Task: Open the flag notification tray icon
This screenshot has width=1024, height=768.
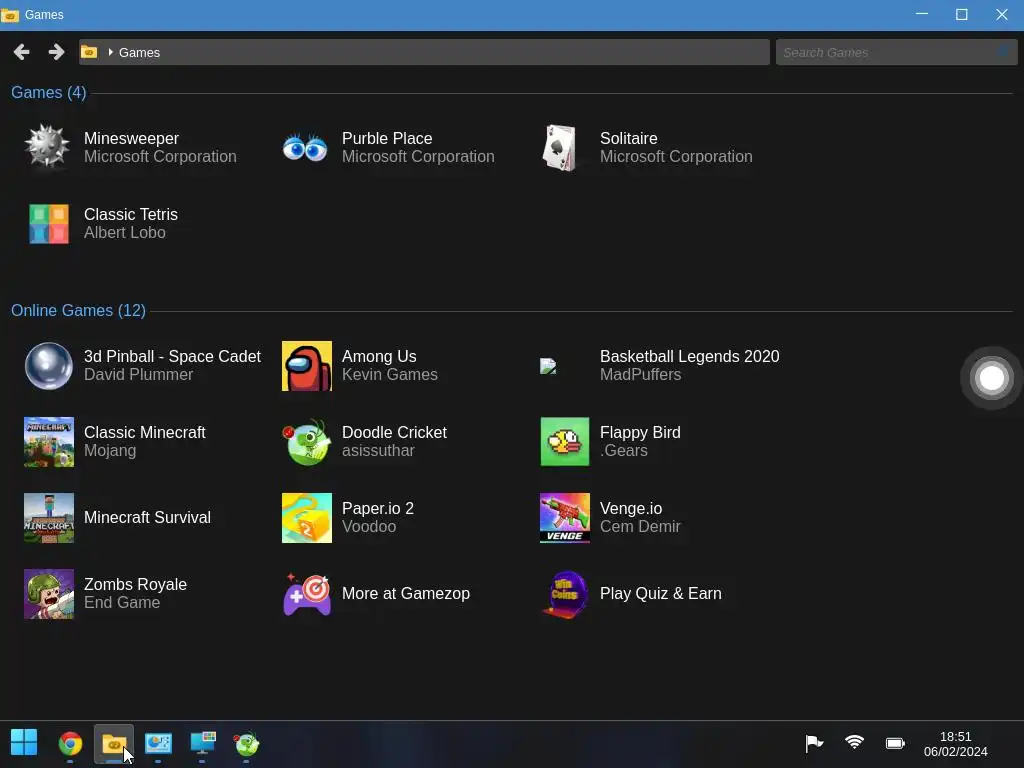Action: [814, 743]
